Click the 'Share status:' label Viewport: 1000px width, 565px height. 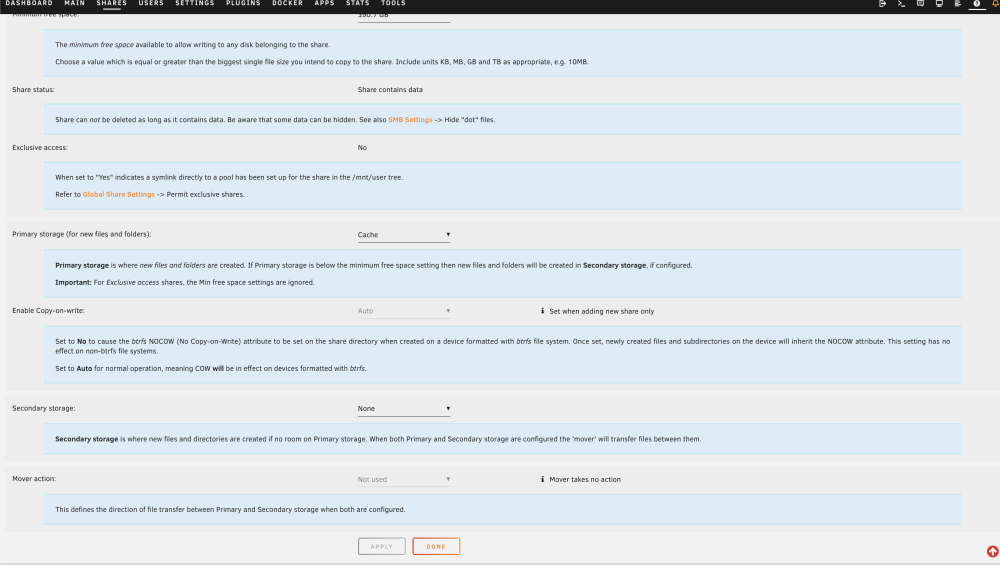click(33, 90)
